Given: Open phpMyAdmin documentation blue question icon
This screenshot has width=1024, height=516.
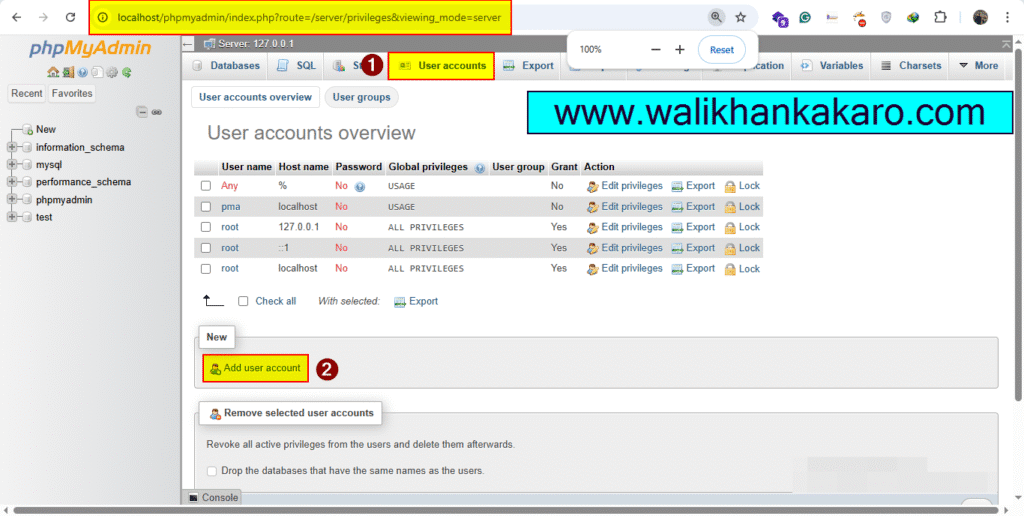Looking at the screenshot, I should tap(82, 73).
